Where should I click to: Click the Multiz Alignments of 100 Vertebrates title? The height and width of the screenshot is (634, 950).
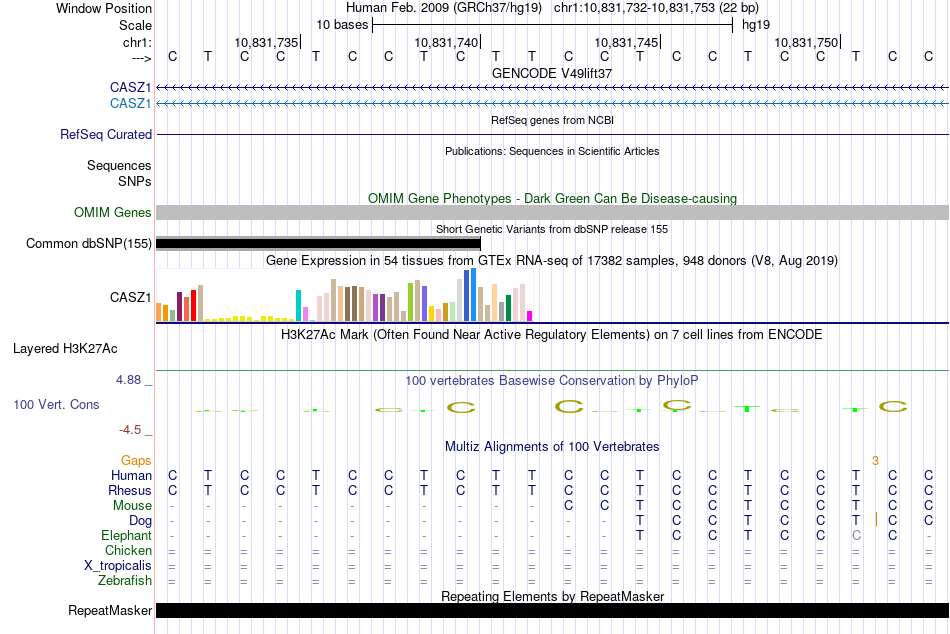click(x=552, y=446)
